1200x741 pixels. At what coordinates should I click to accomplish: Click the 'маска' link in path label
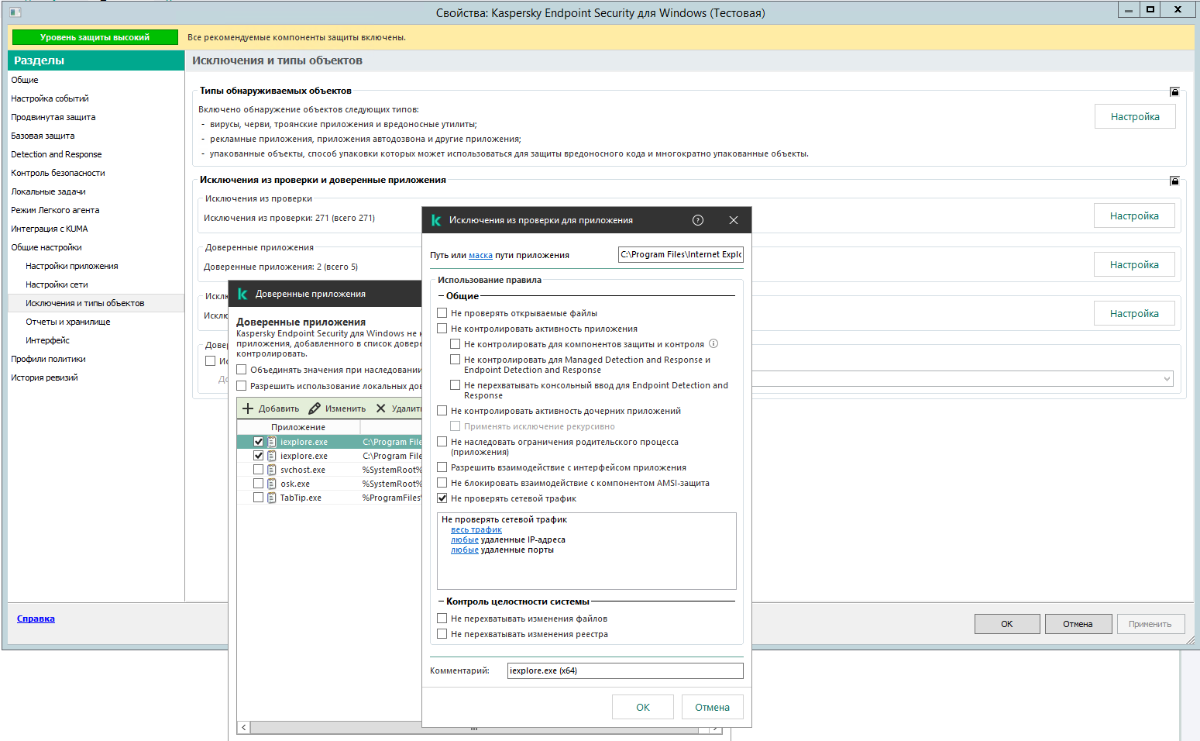[x=480, y=255]
